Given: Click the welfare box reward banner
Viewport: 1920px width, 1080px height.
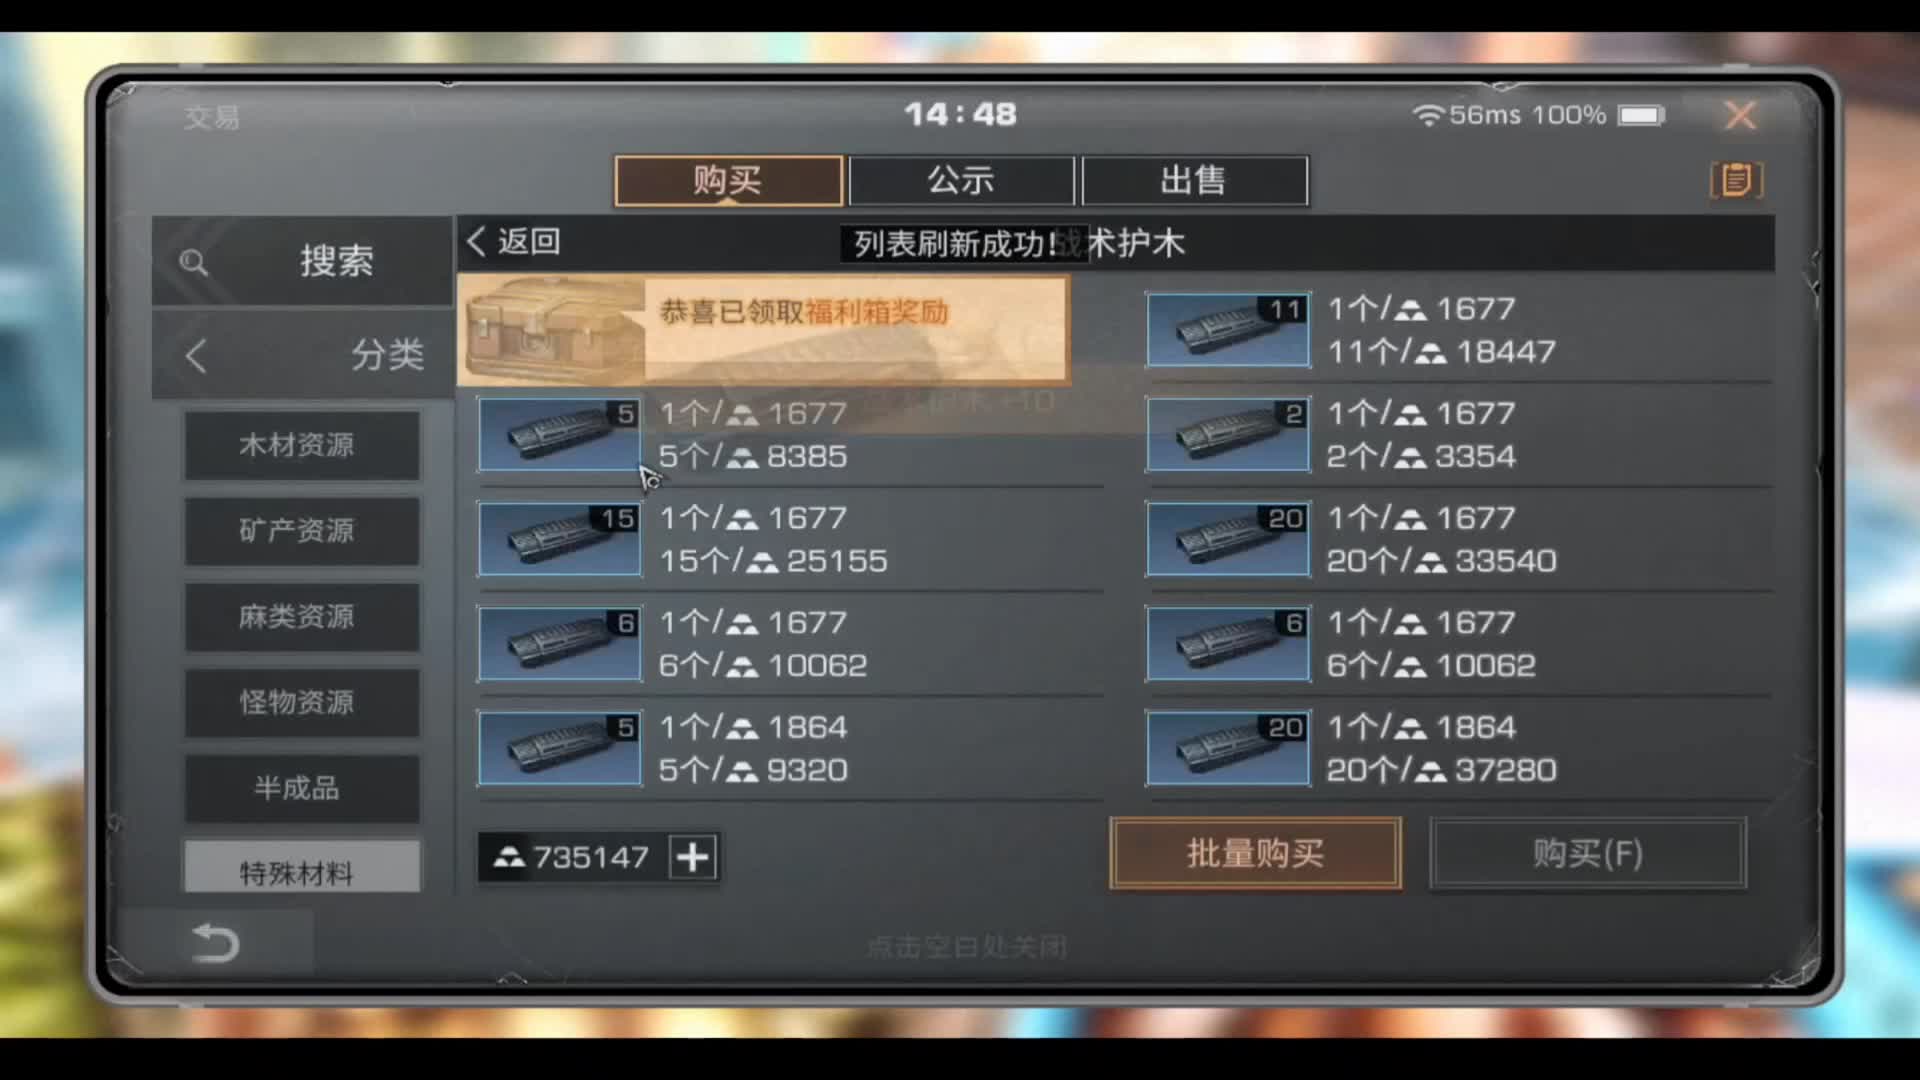Looking at the screenshot, I should point(763,330).
